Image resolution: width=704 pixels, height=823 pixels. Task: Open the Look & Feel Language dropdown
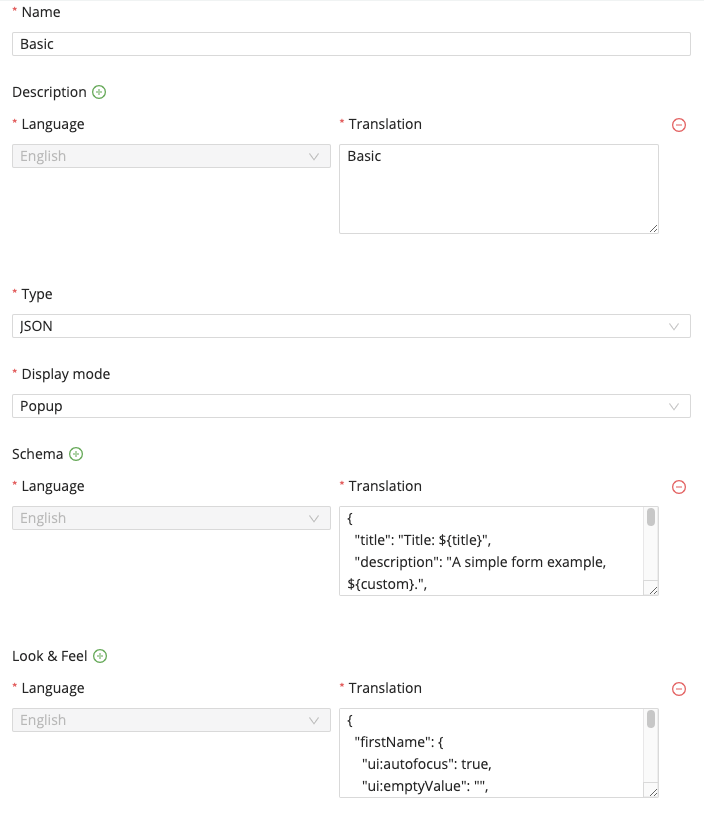point(170,719)
